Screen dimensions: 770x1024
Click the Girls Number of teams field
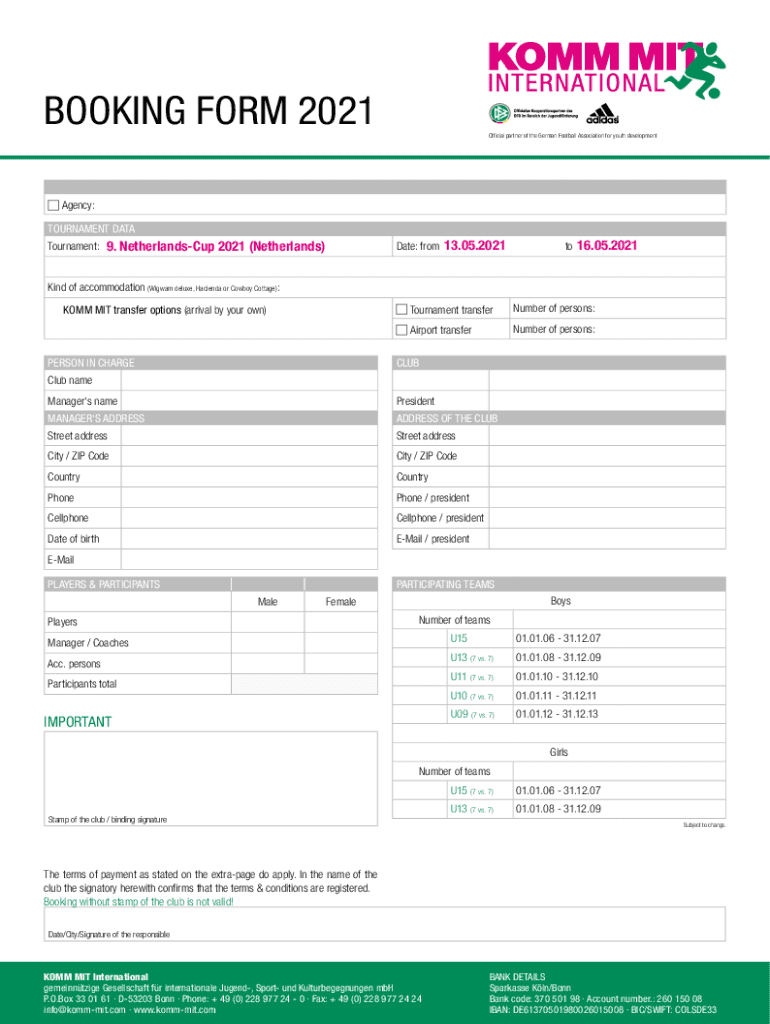tap(619, 771)
